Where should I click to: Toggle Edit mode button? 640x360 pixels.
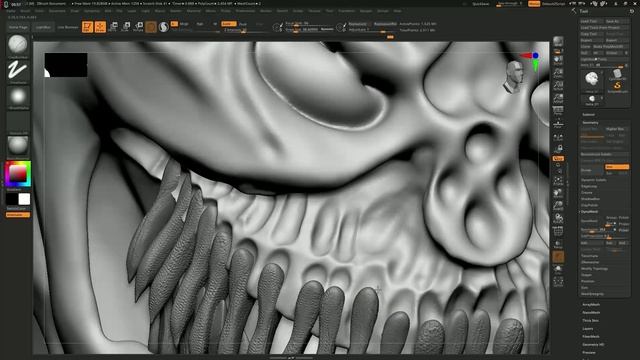coord(87,27)
